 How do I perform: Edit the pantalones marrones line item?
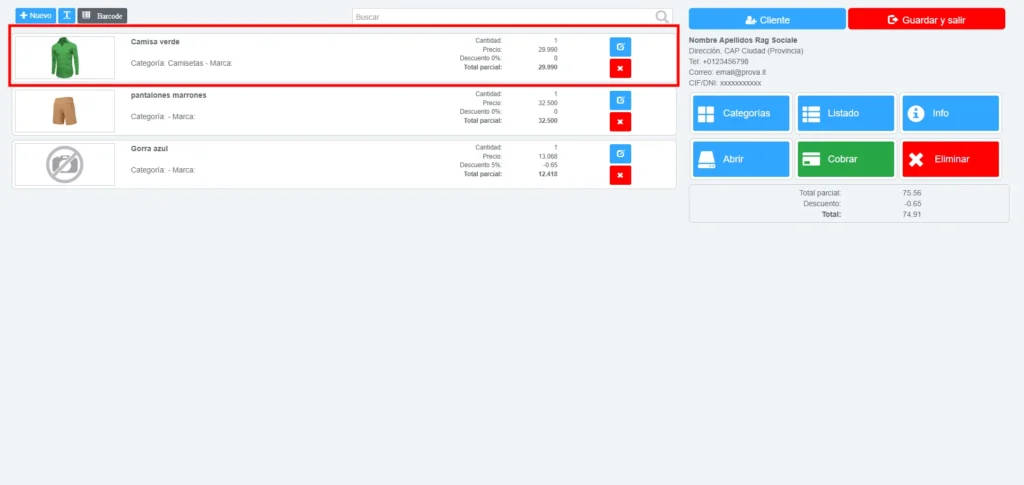click(x=620, y=100)
